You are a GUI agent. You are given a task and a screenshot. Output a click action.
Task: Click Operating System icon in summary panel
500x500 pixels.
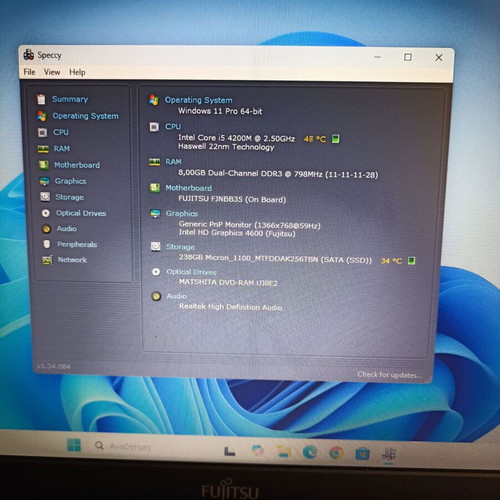154,100
